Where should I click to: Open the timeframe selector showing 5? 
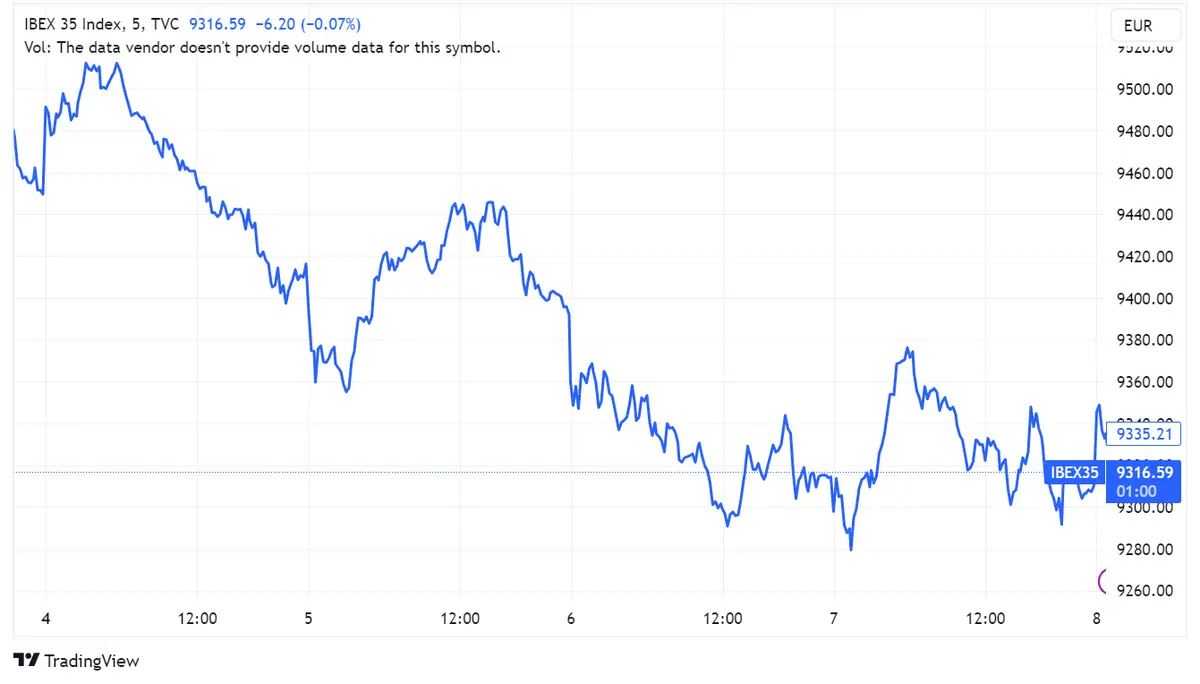[x=133, y=24]
